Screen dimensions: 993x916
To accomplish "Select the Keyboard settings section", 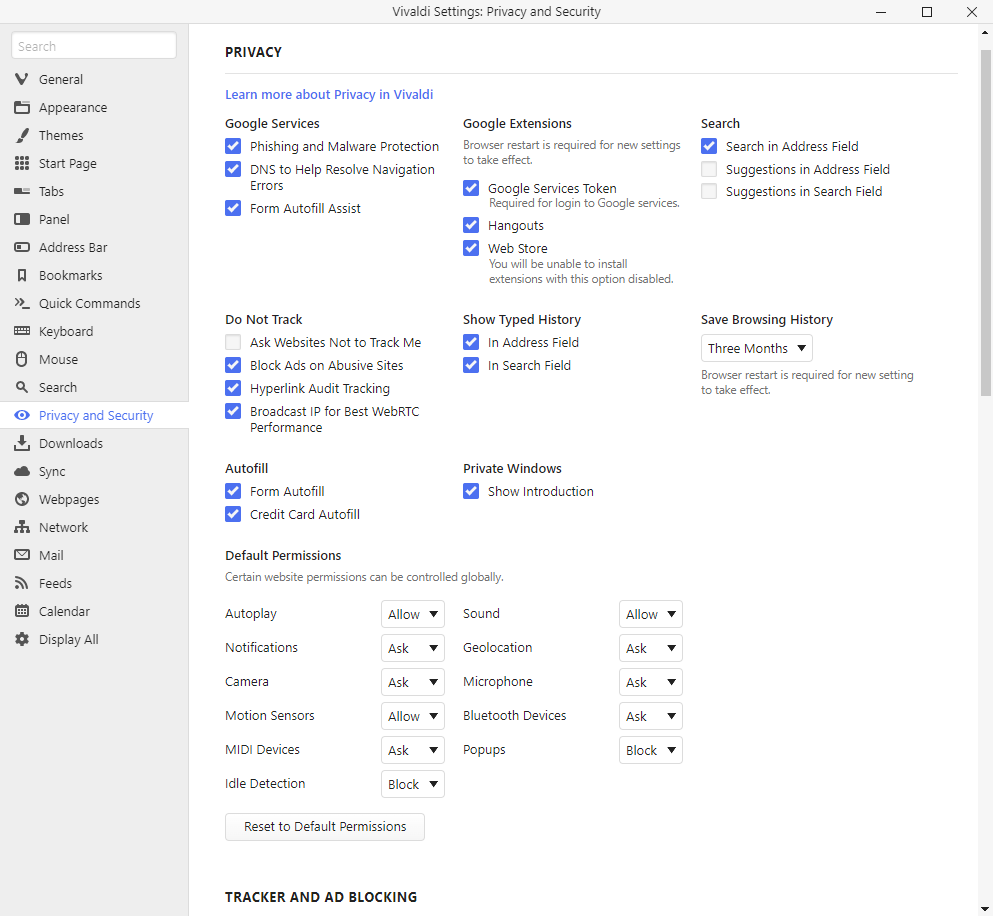I will point(94,331).
